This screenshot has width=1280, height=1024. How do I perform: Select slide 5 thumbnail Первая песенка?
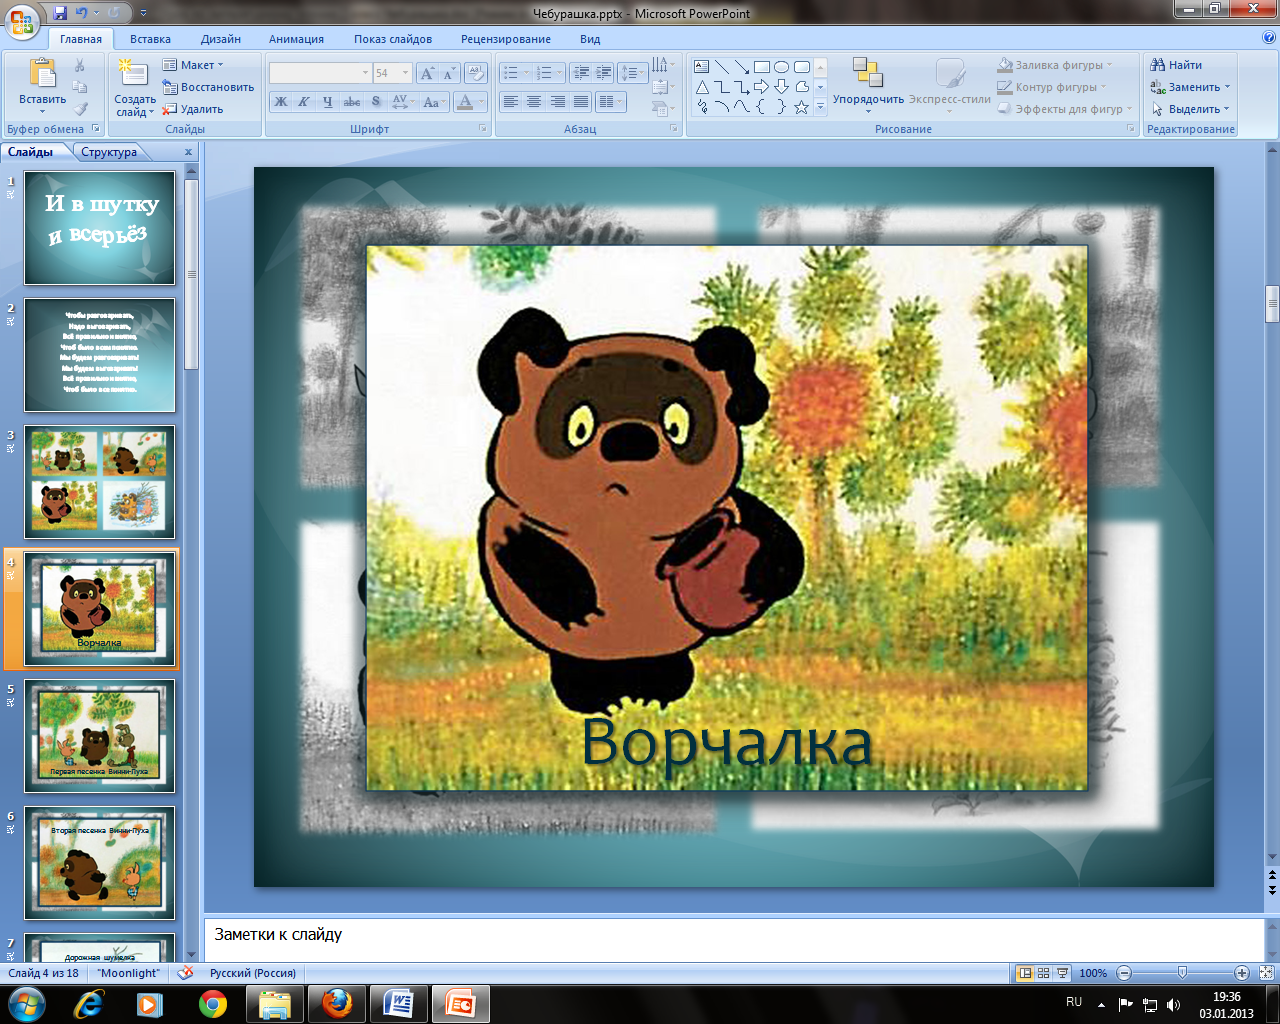click(x=100, y=736)
